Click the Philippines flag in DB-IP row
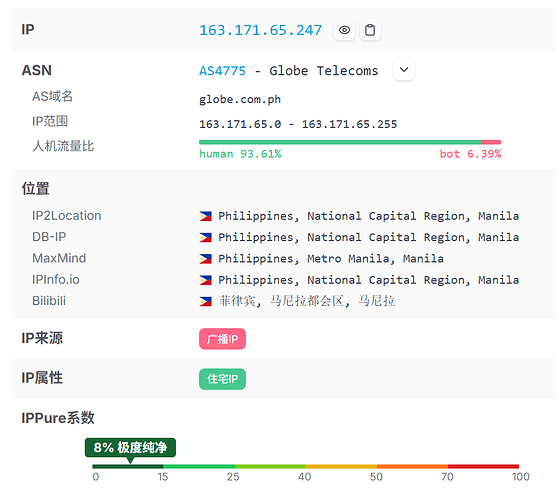The width and height of the screenshot is (556, 500). (x=206, y=237)
